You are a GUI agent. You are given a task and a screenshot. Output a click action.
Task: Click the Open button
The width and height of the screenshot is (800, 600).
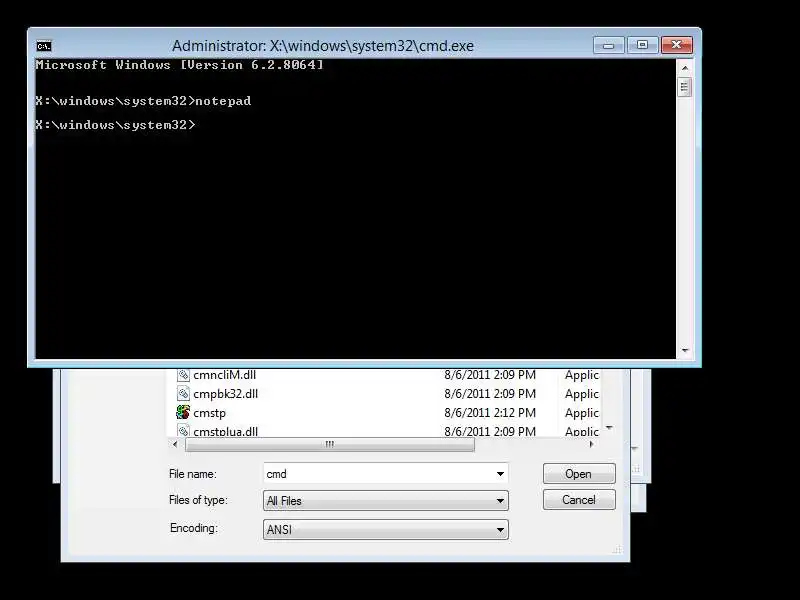coord(579,474)
